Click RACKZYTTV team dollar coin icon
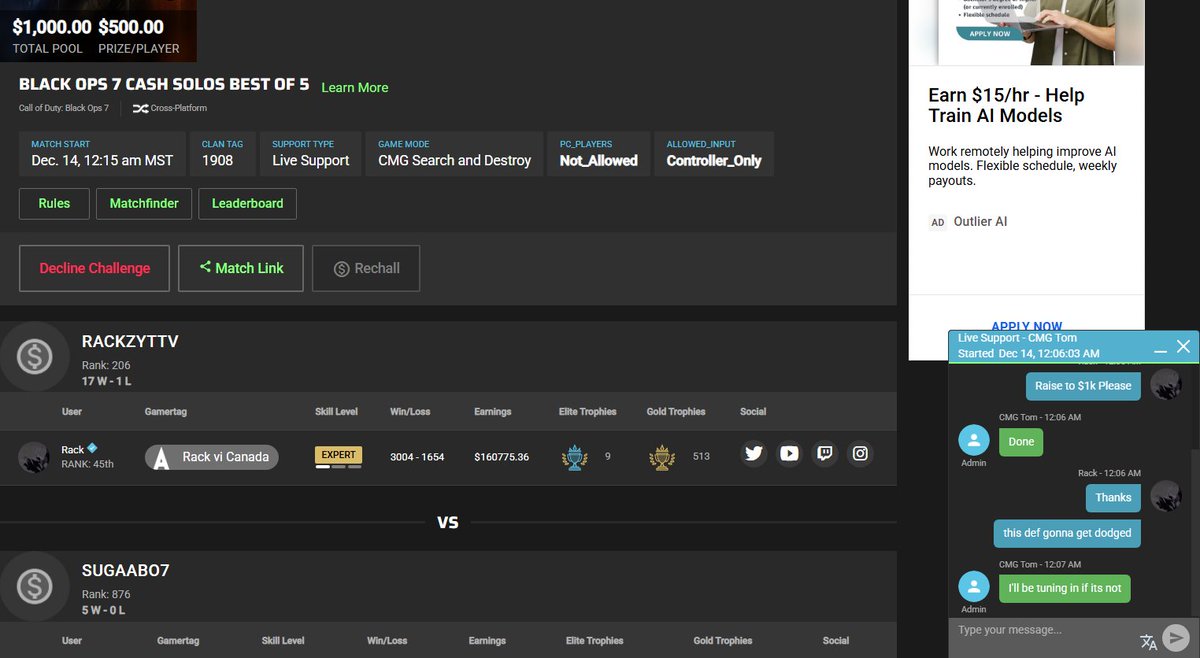The height and width of the screenshot is (658, 1200). 34,355
